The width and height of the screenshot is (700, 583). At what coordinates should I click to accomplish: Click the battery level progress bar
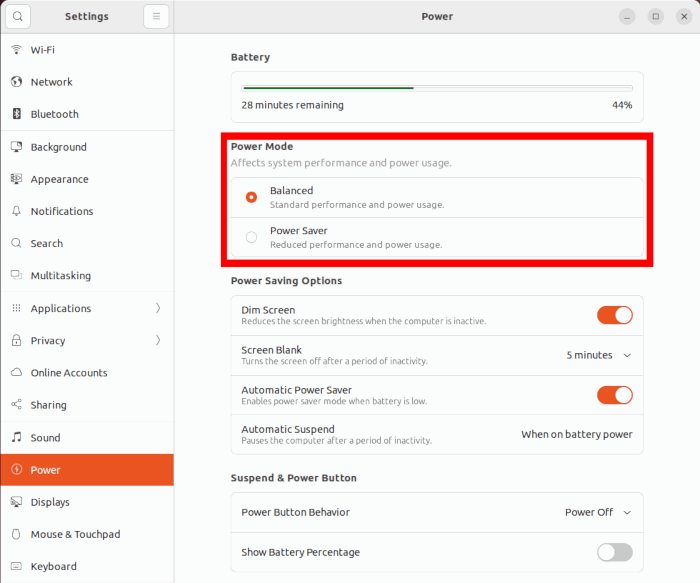437,88
